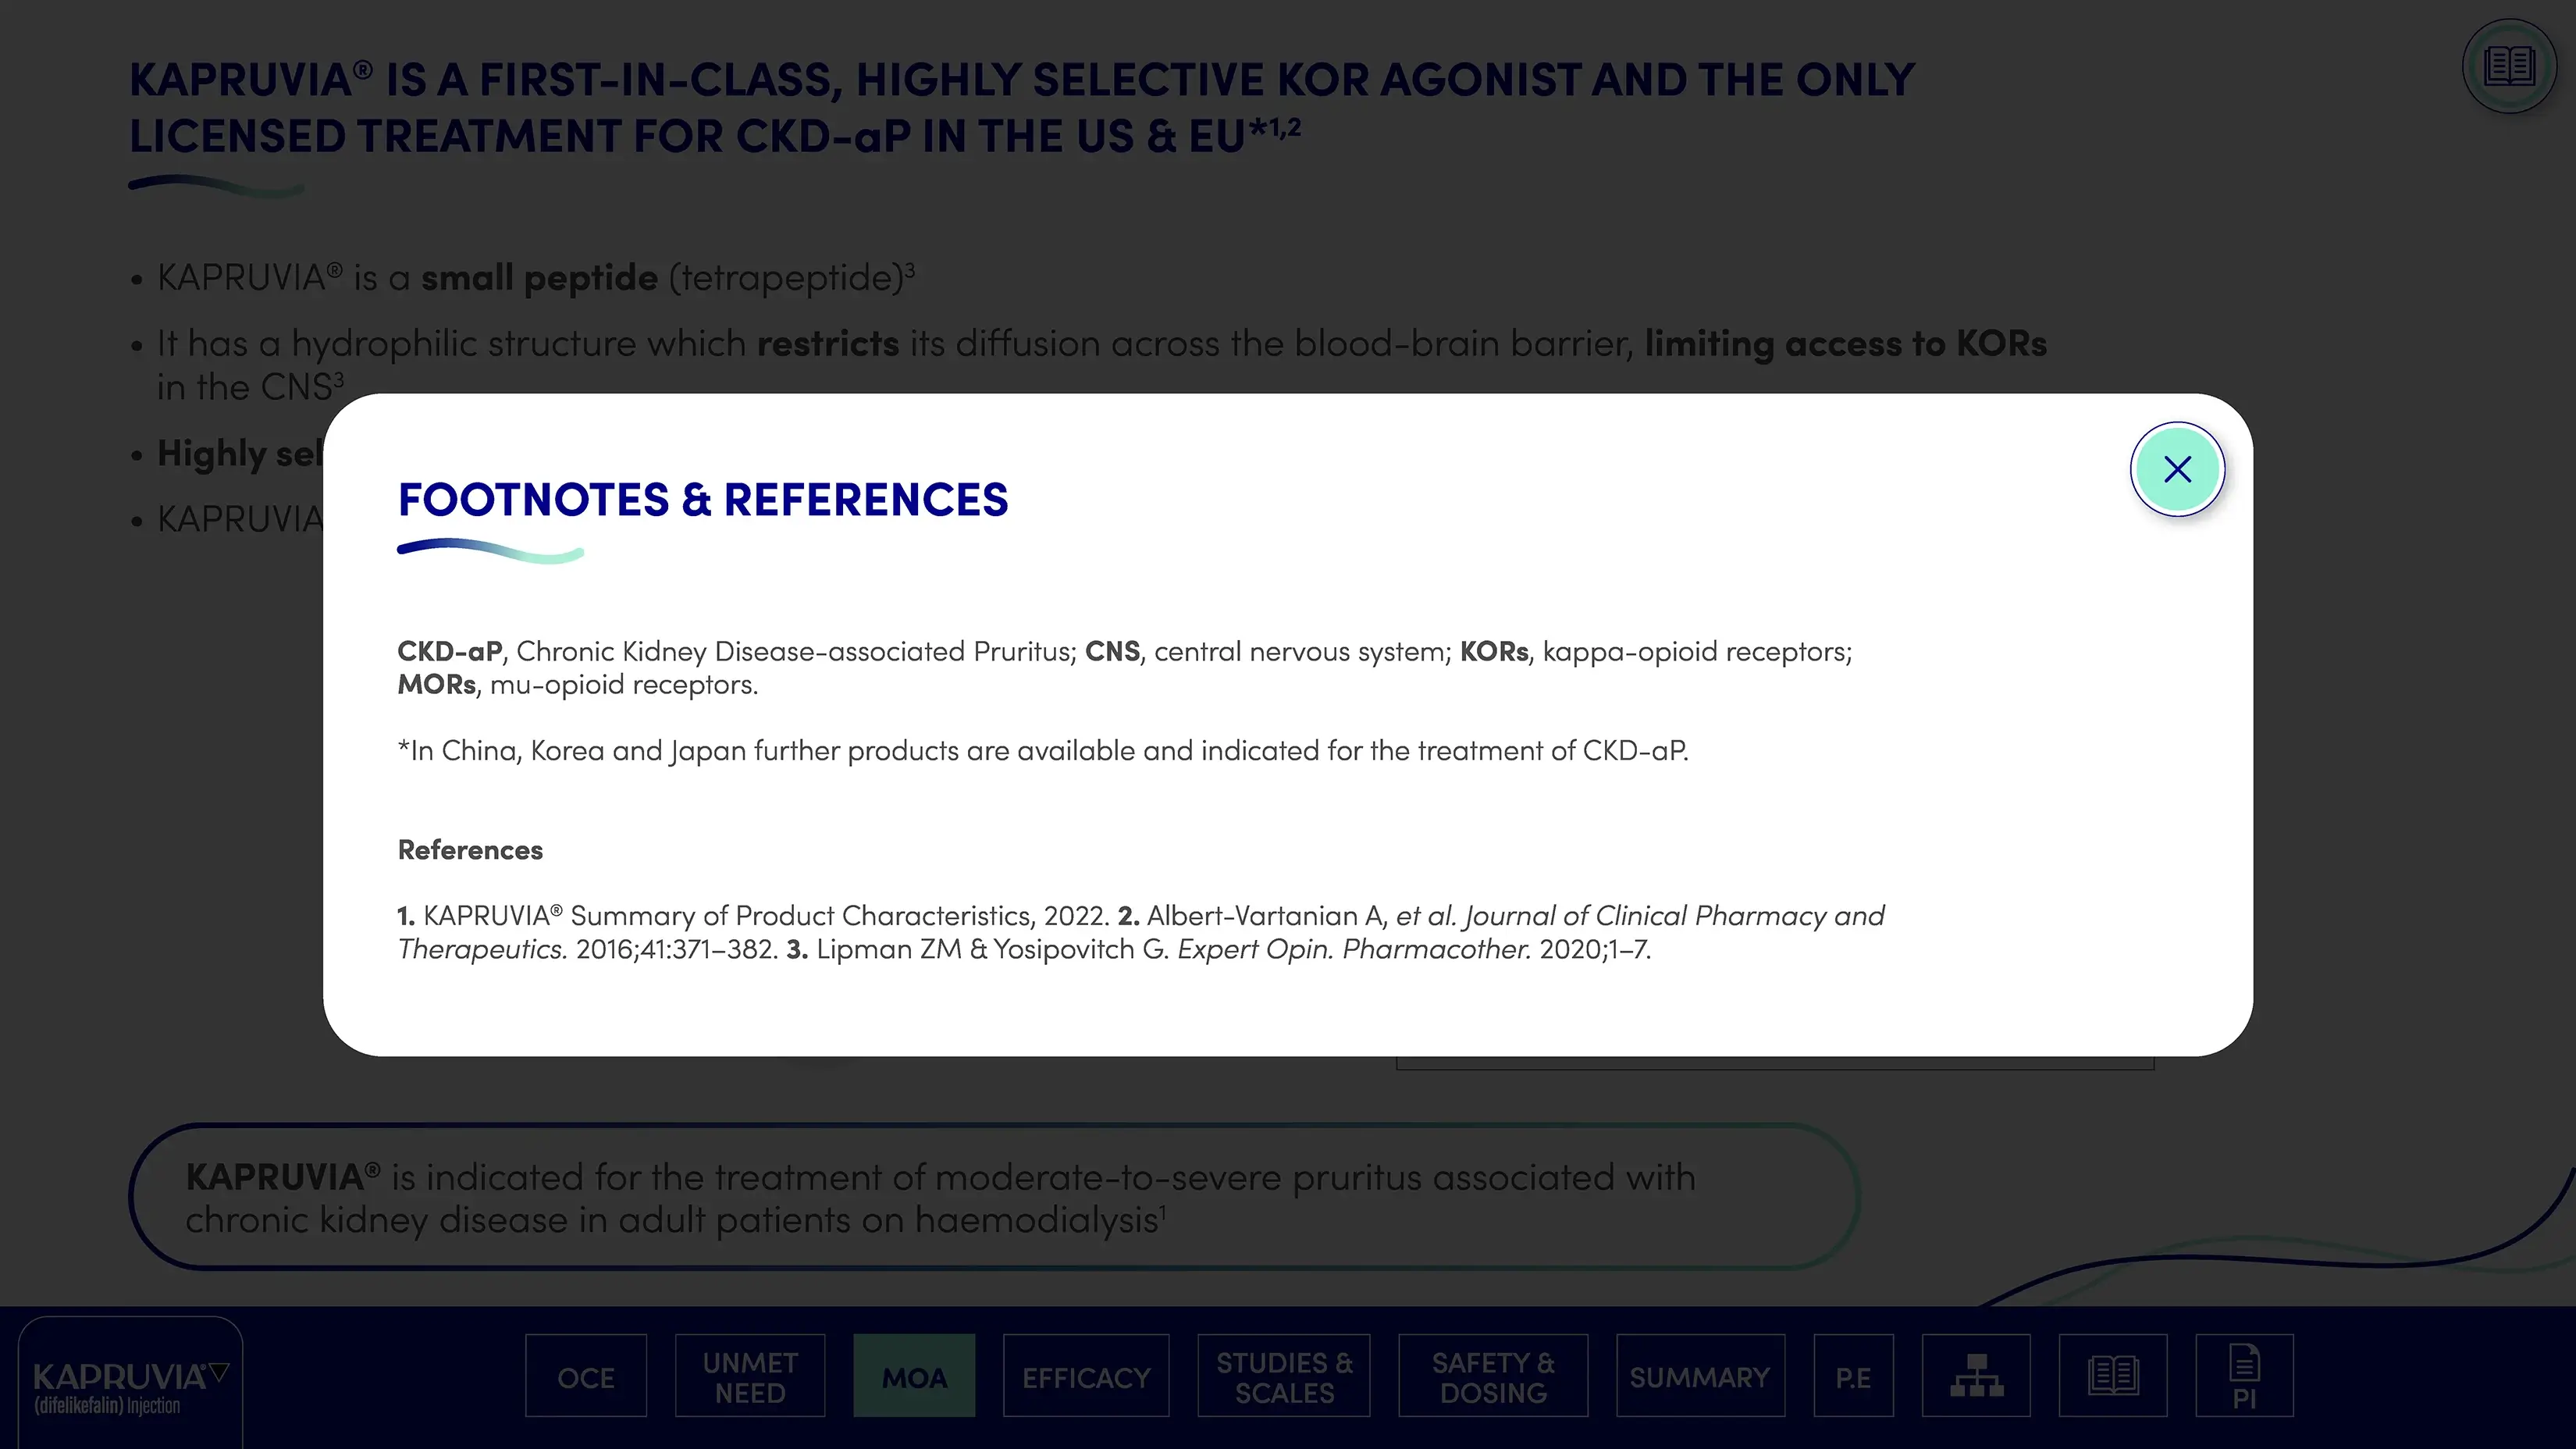Click the small peptide bullet point
This screenshot has height=1449, width=2576.
(x=536, y=278)
